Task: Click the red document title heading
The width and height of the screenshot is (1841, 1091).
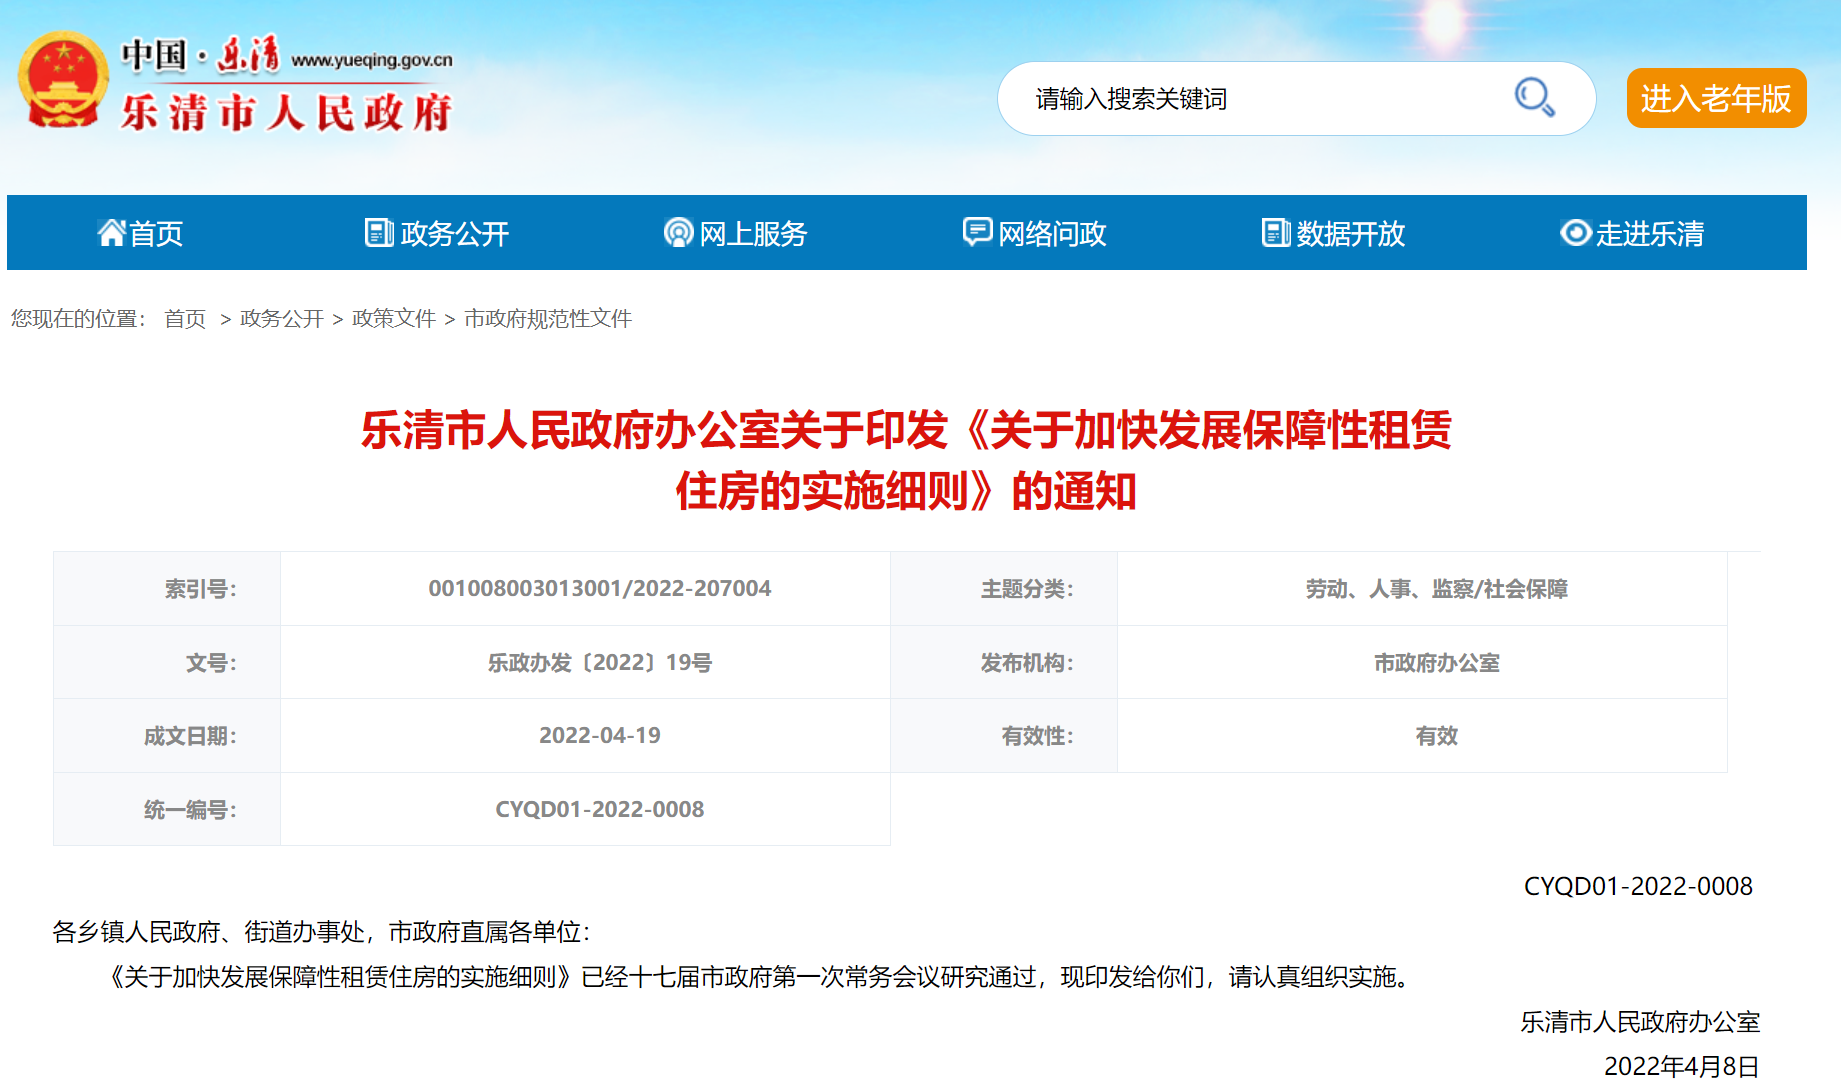Action: [905, 461]
